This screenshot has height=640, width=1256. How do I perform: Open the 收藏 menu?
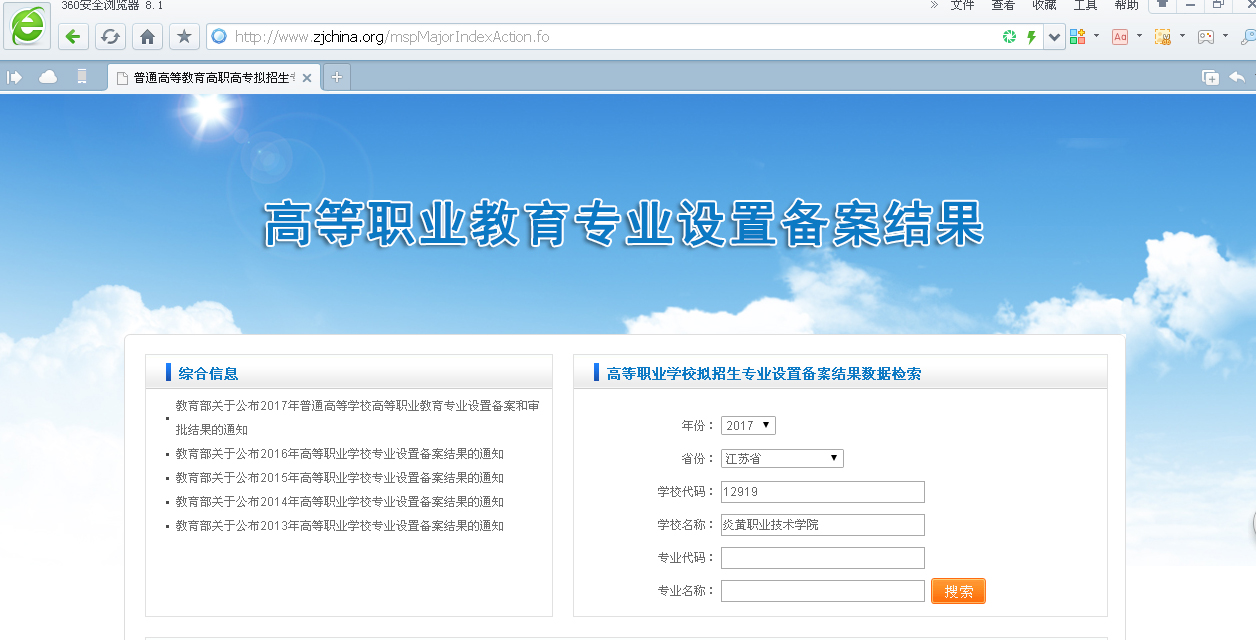(1044, 6)
